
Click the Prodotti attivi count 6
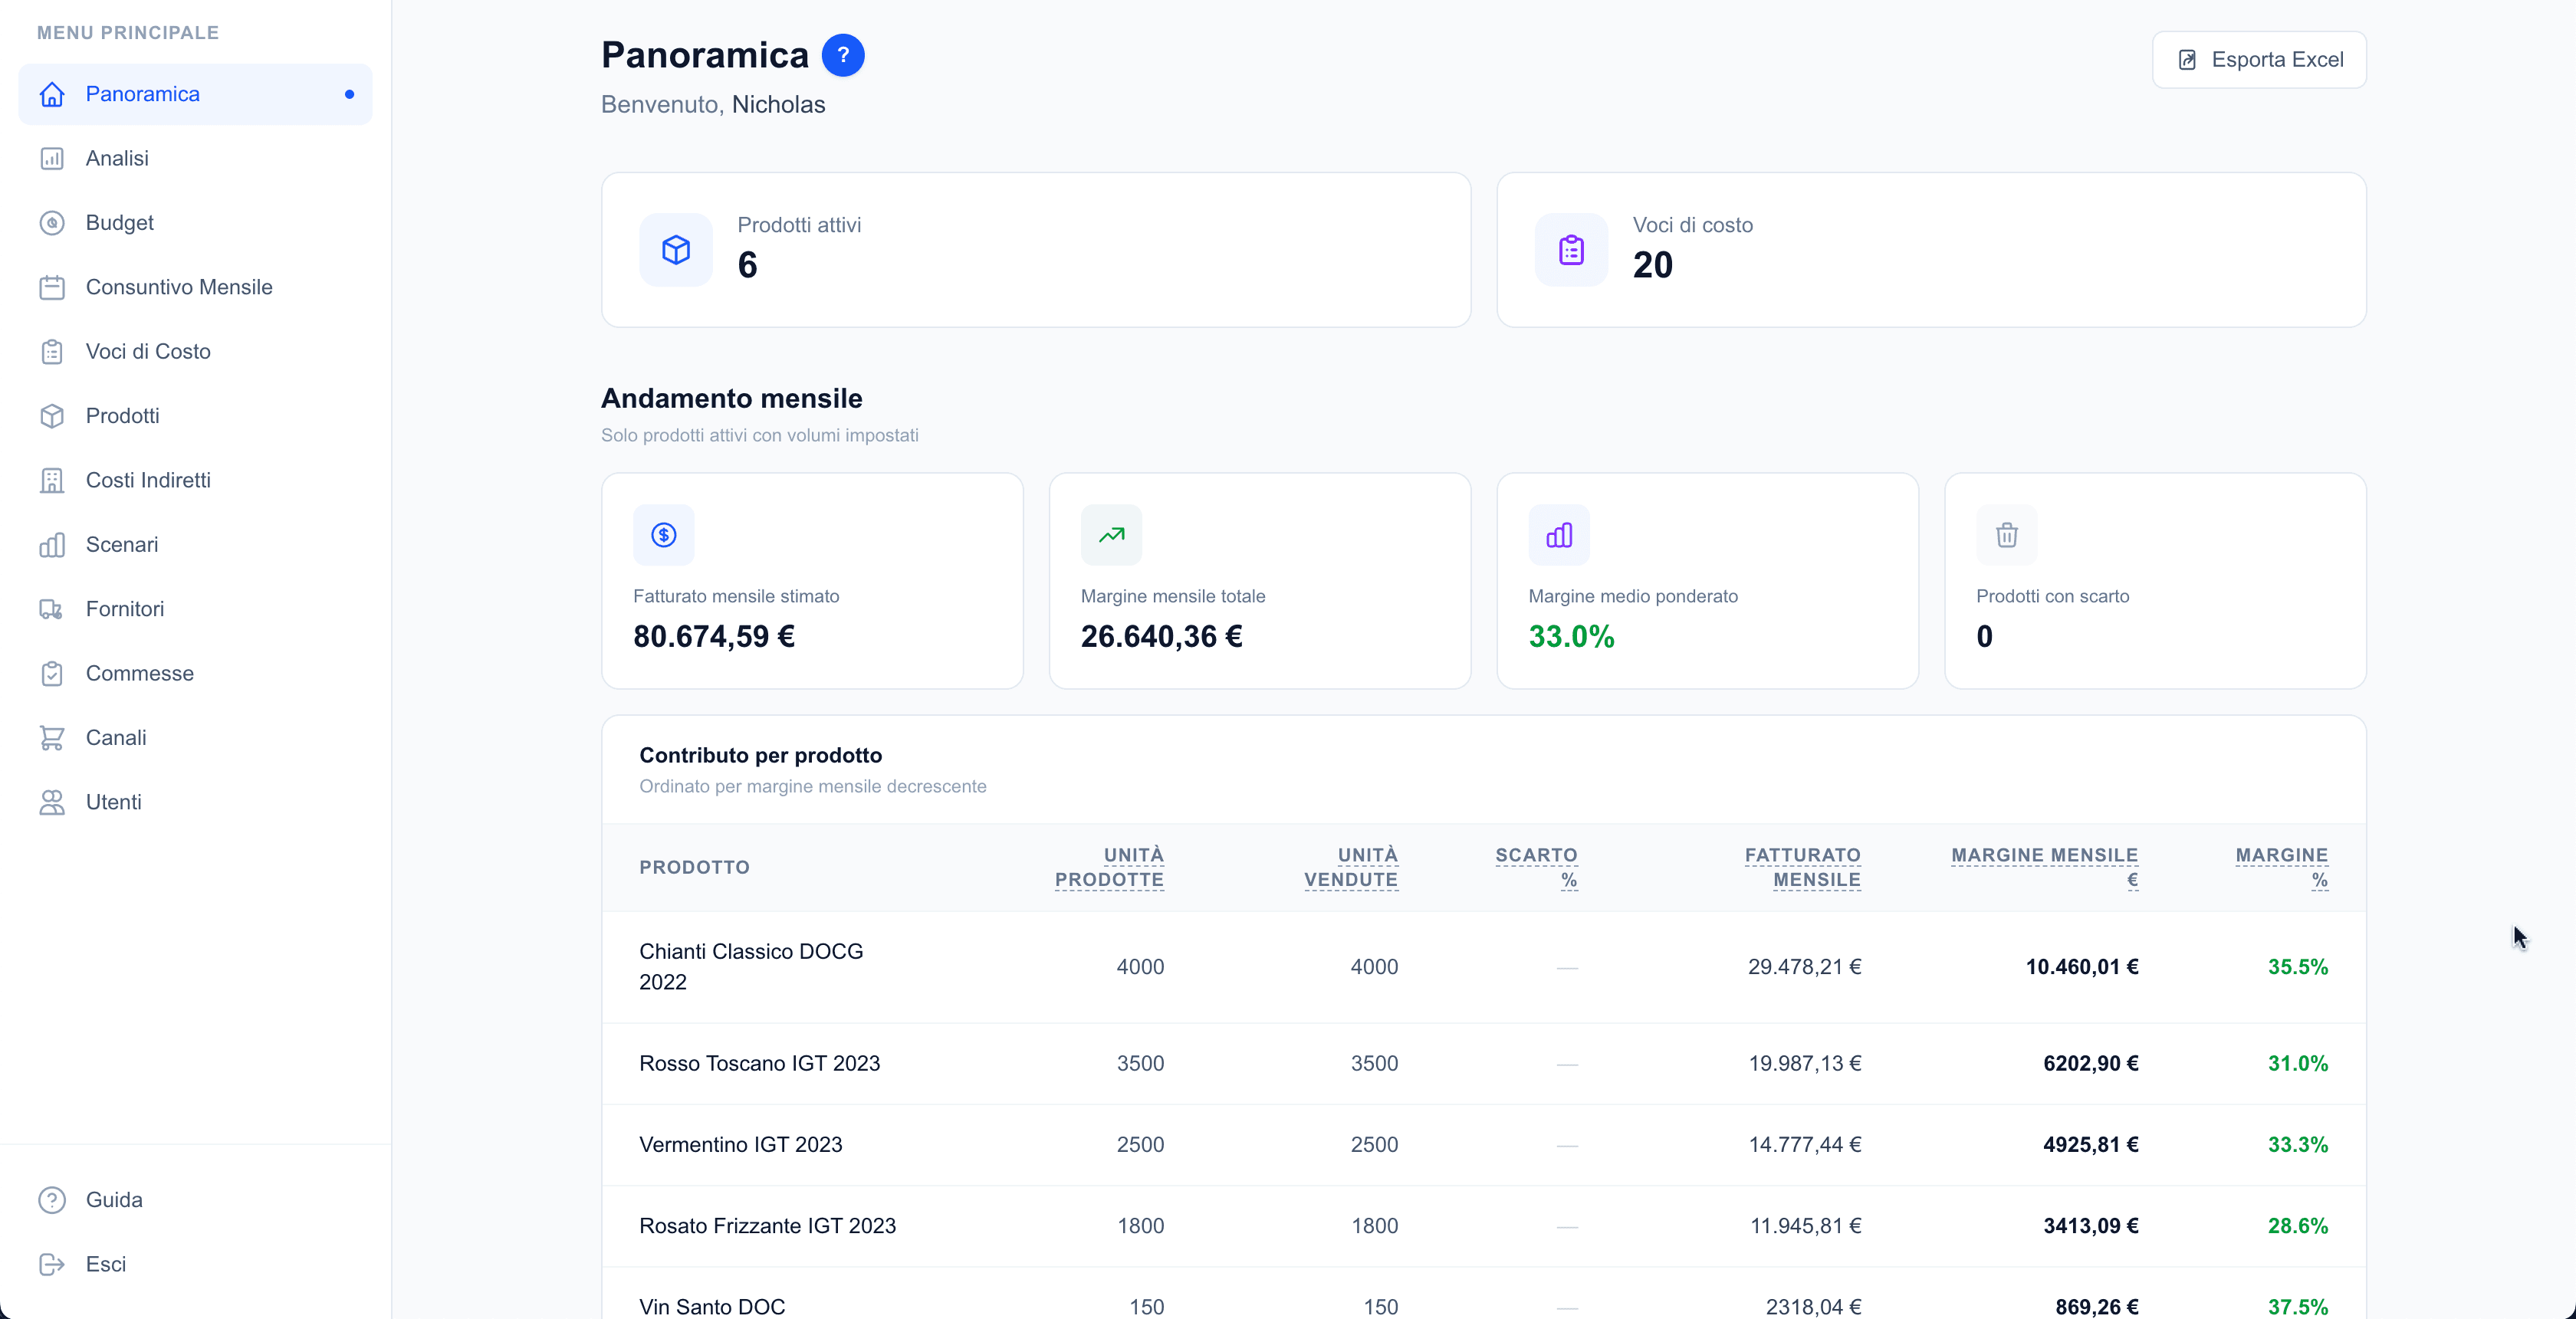(x=747, y=266)
